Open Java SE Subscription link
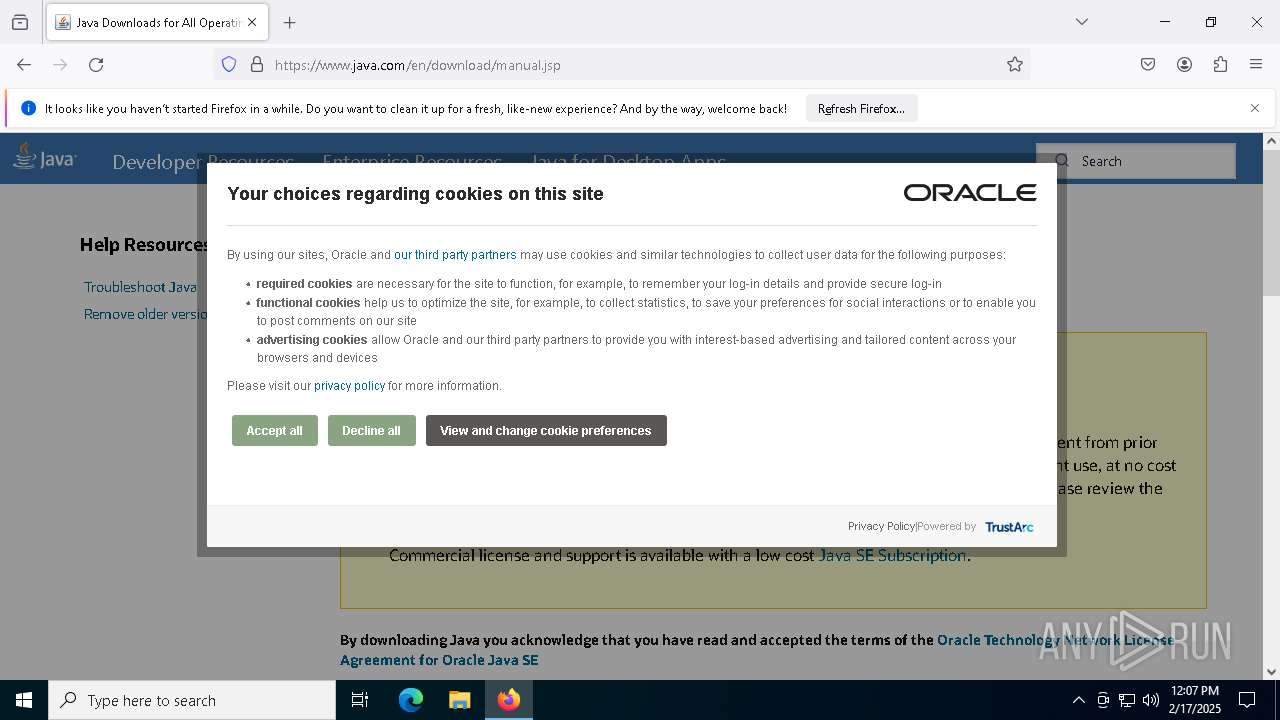The image size is (1280, 720). [892, 556]
